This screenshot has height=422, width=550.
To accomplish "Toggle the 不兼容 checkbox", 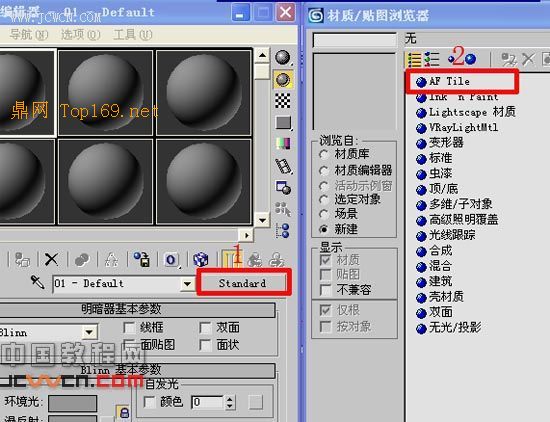I will pyautogui.click(x=326, y=290).
